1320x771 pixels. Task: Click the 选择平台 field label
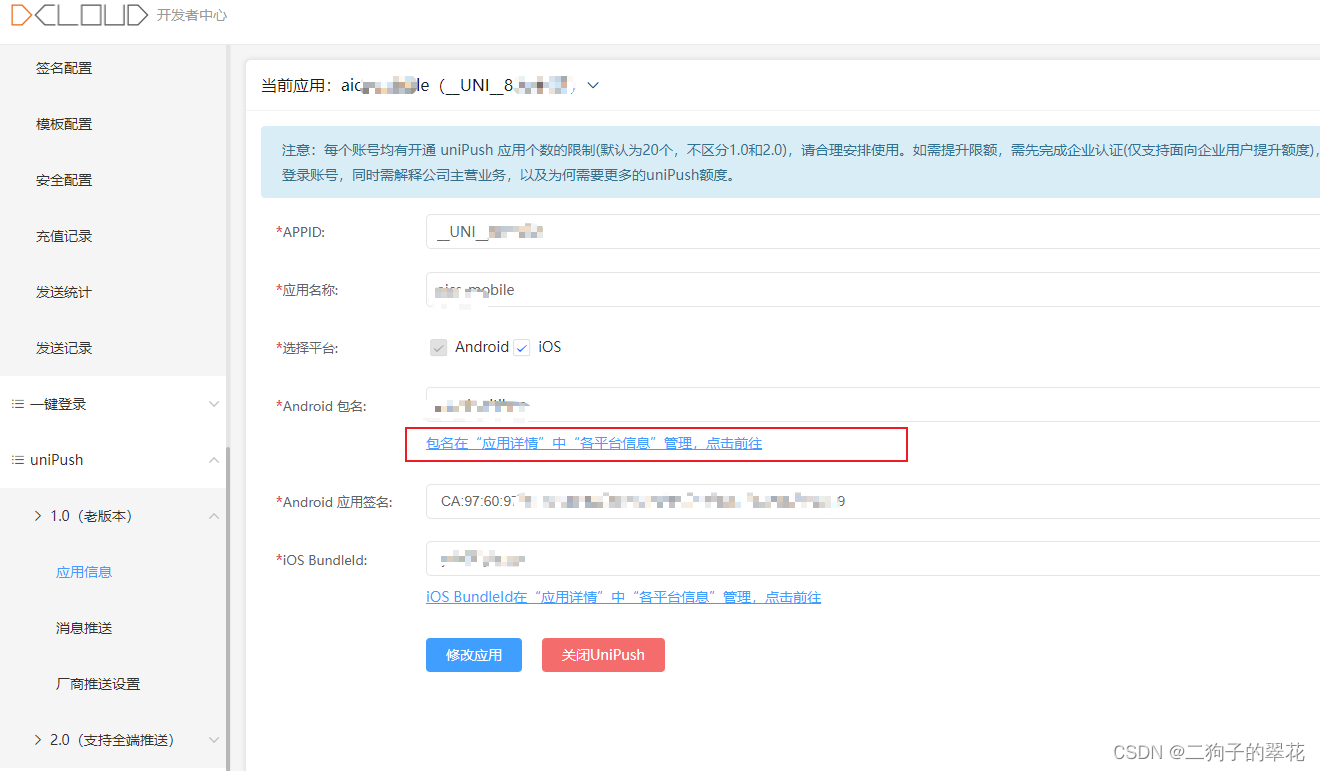307,348
